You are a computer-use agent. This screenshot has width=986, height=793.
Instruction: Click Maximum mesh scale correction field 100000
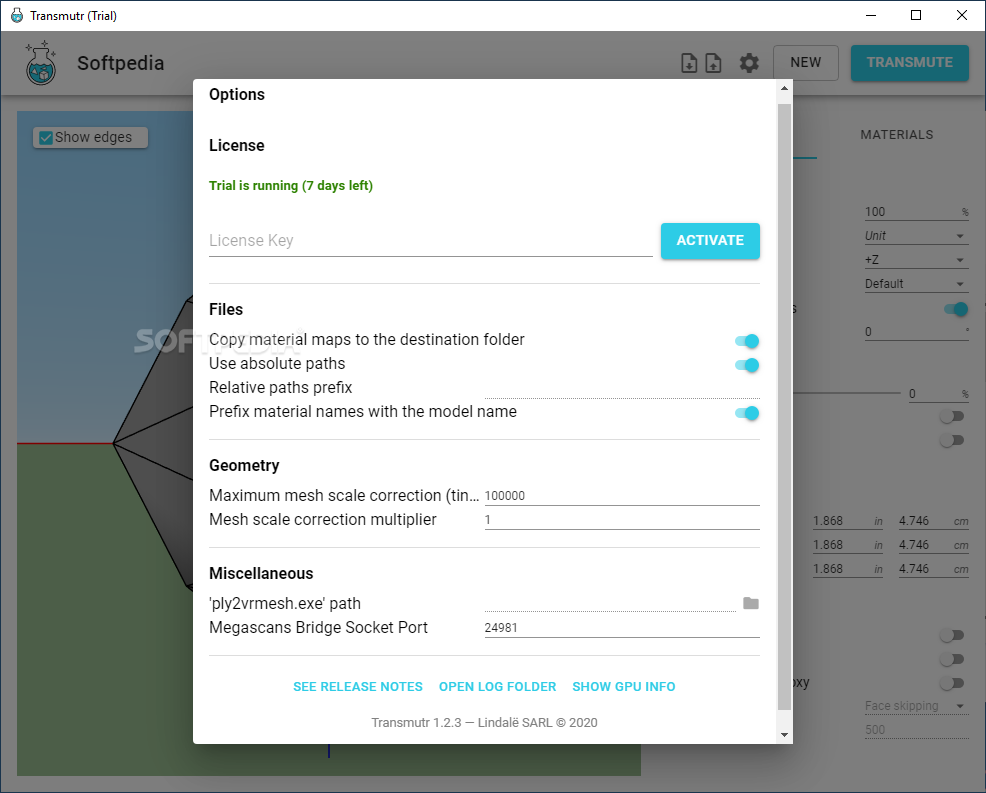tap(622, 496)
